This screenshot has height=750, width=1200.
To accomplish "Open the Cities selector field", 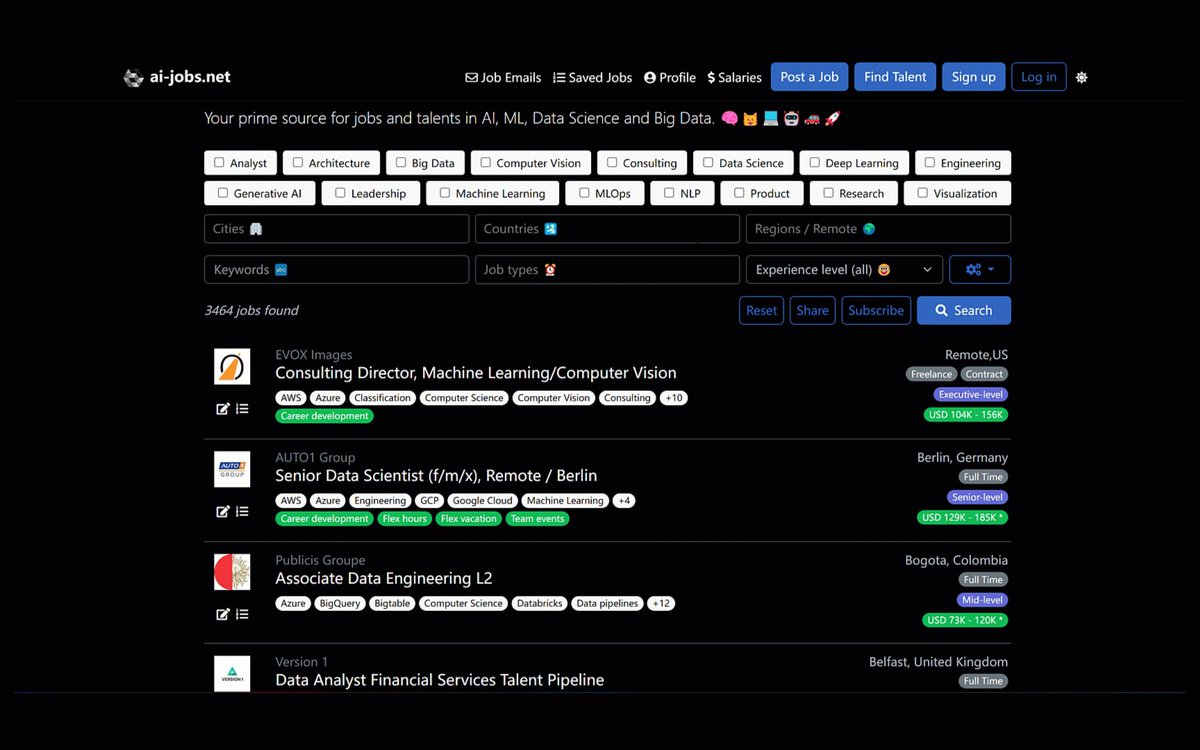I will (x=336, y=229).
